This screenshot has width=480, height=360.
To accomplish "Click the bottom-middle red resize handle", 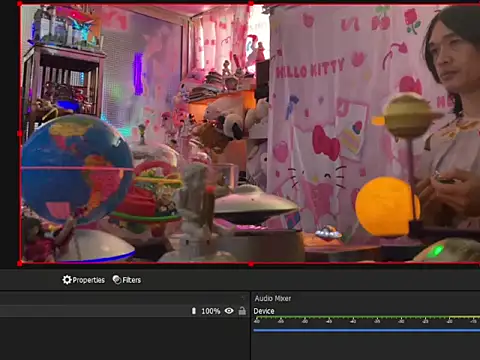I will coord(251,264).
